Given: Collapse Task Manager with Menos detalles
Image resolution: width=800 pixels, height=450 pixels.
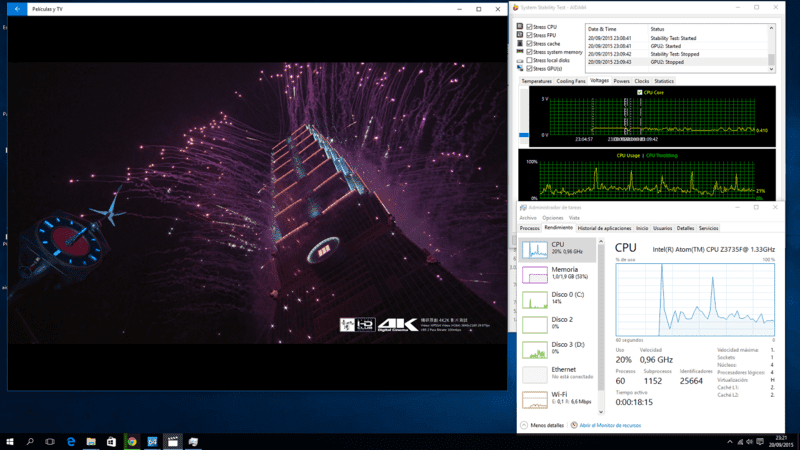Looking at the screenshot, I should [x=542, y=425].
